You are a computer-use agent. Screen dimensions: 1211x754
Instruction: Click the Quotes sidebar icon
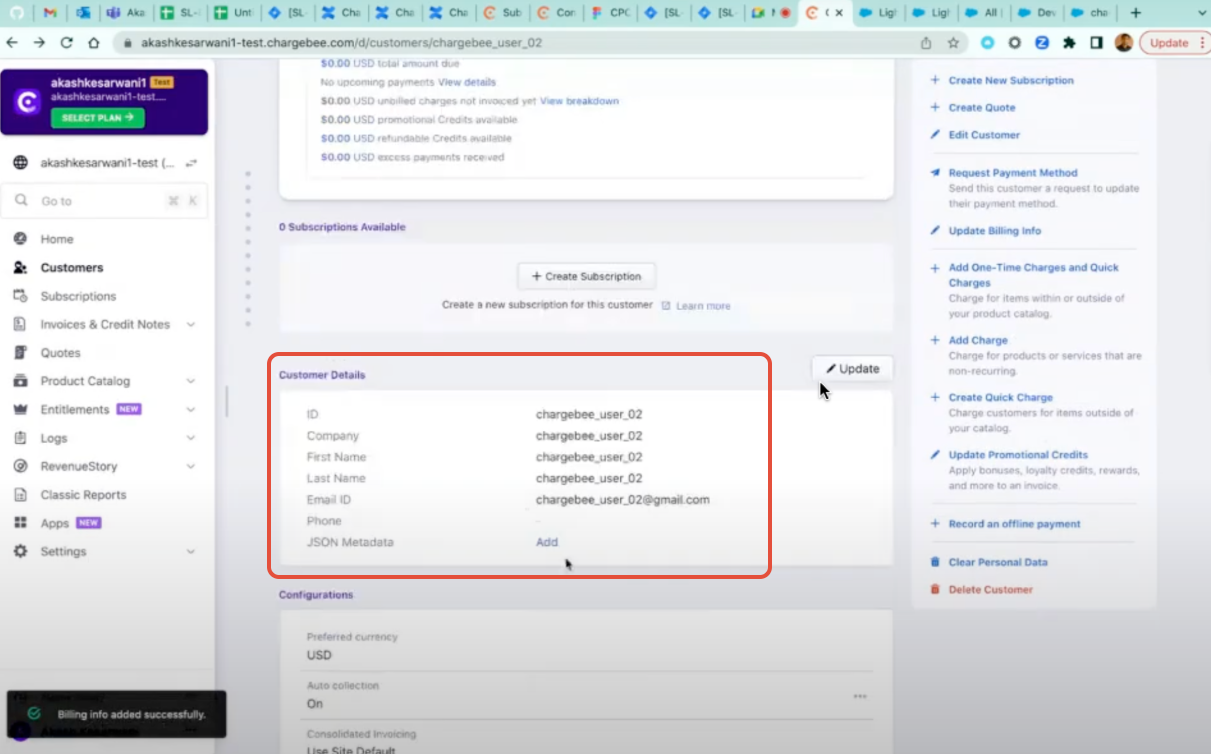pos(20,352)
